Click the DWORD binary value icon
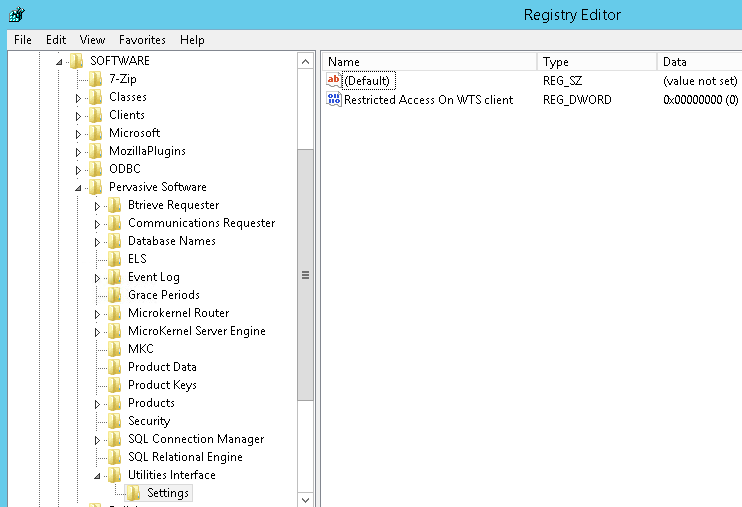 (x=333, y=99)
